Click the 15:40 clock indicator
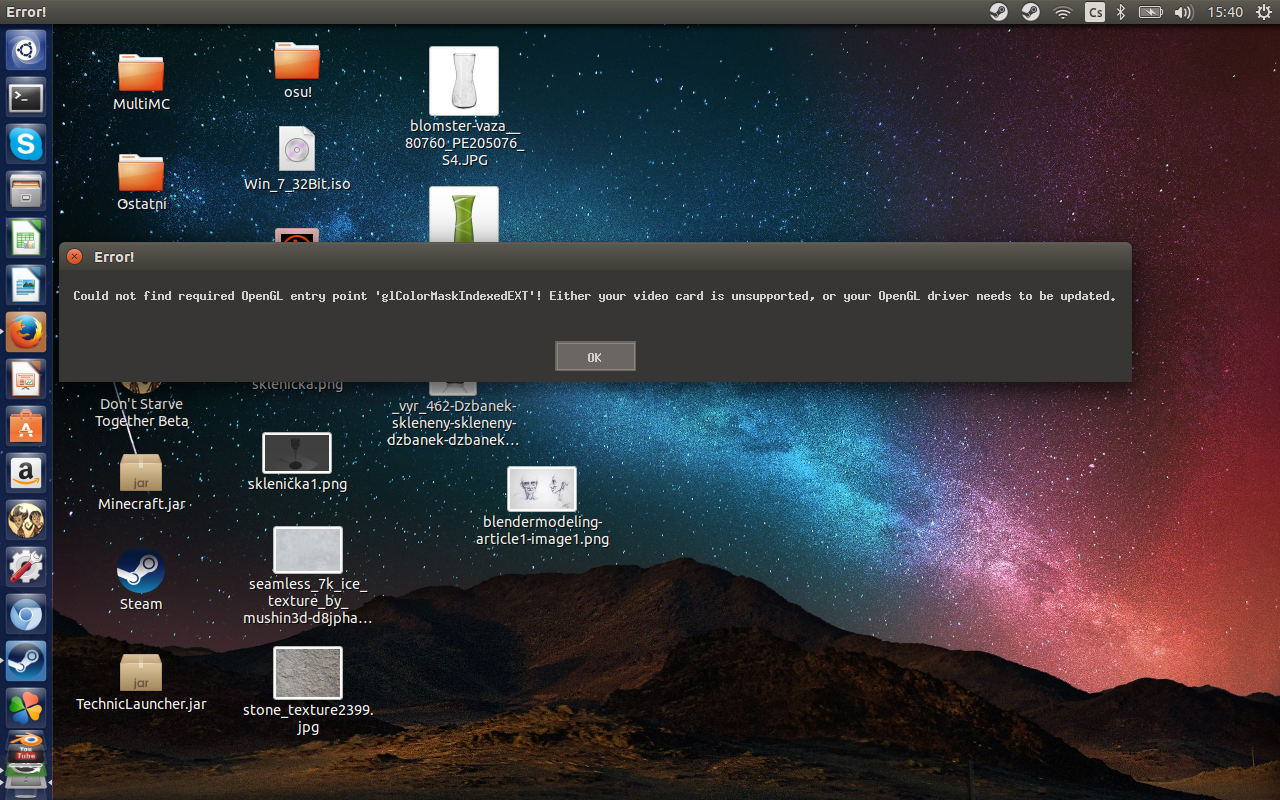 click(x=1224, y=12)
